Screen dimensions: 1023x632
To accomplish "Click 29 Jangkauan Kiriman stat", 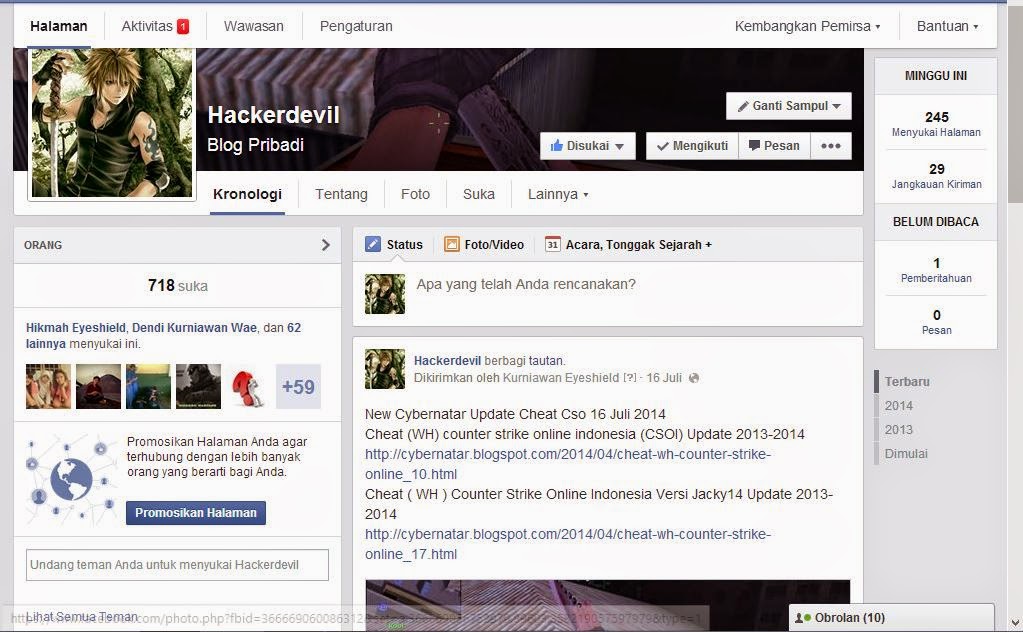I will coord(936,176).
